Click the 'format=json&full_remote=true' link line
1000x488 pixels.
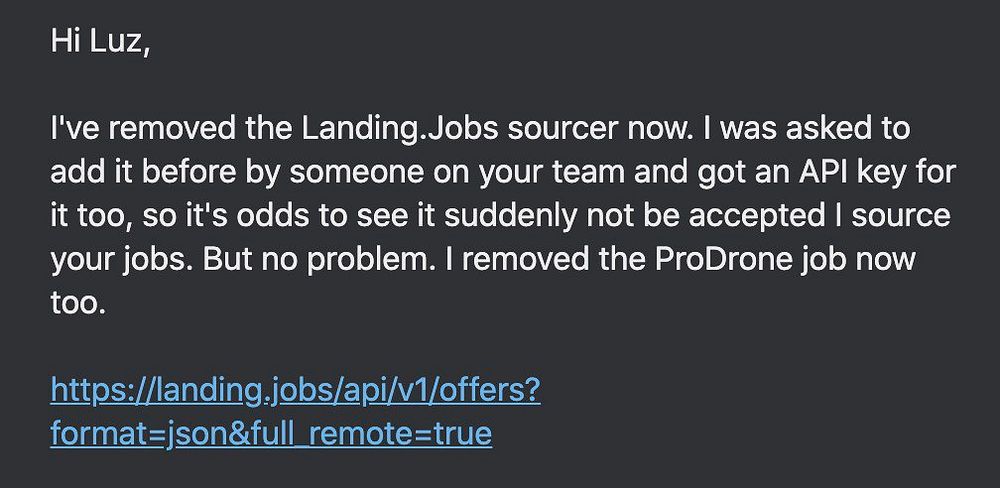270,434
